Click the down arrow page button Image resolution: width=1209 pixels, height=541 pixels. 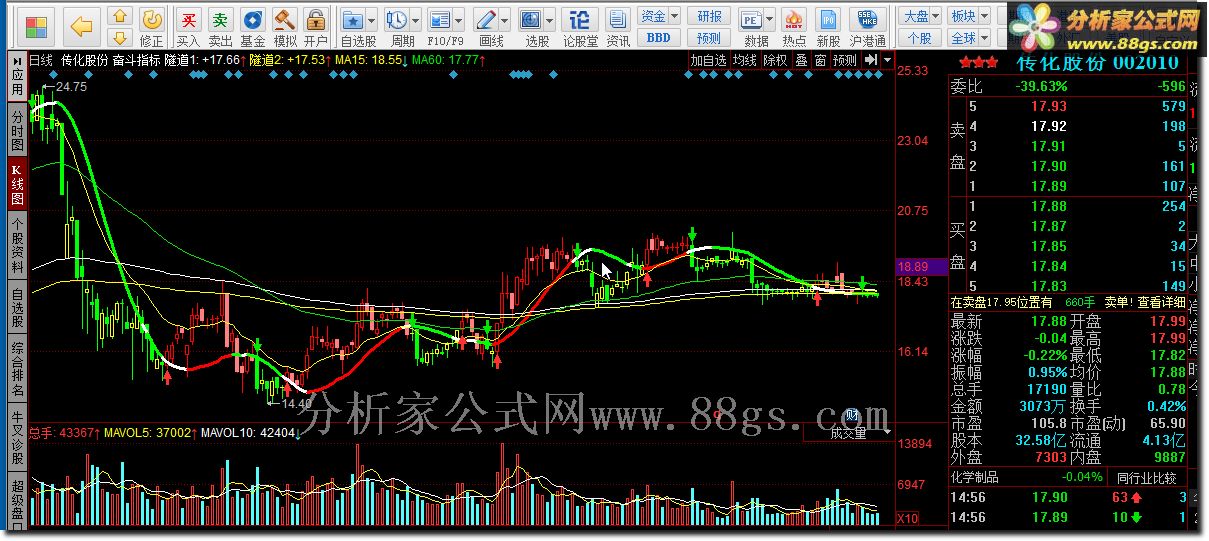(x=119, y=38)
